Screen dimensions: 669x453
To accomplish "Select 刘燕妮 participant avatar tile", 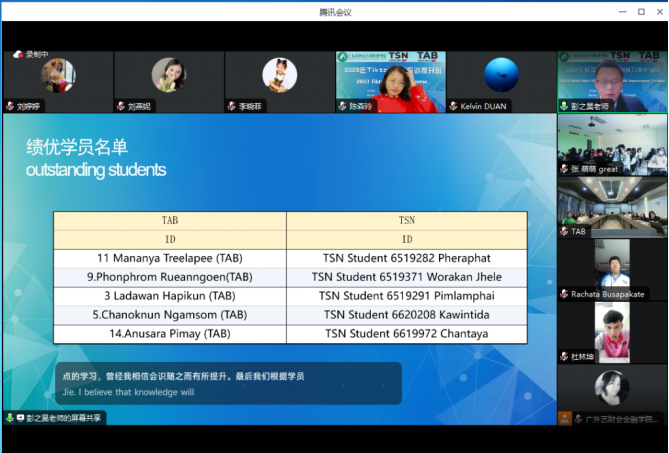I will (168, 77).
